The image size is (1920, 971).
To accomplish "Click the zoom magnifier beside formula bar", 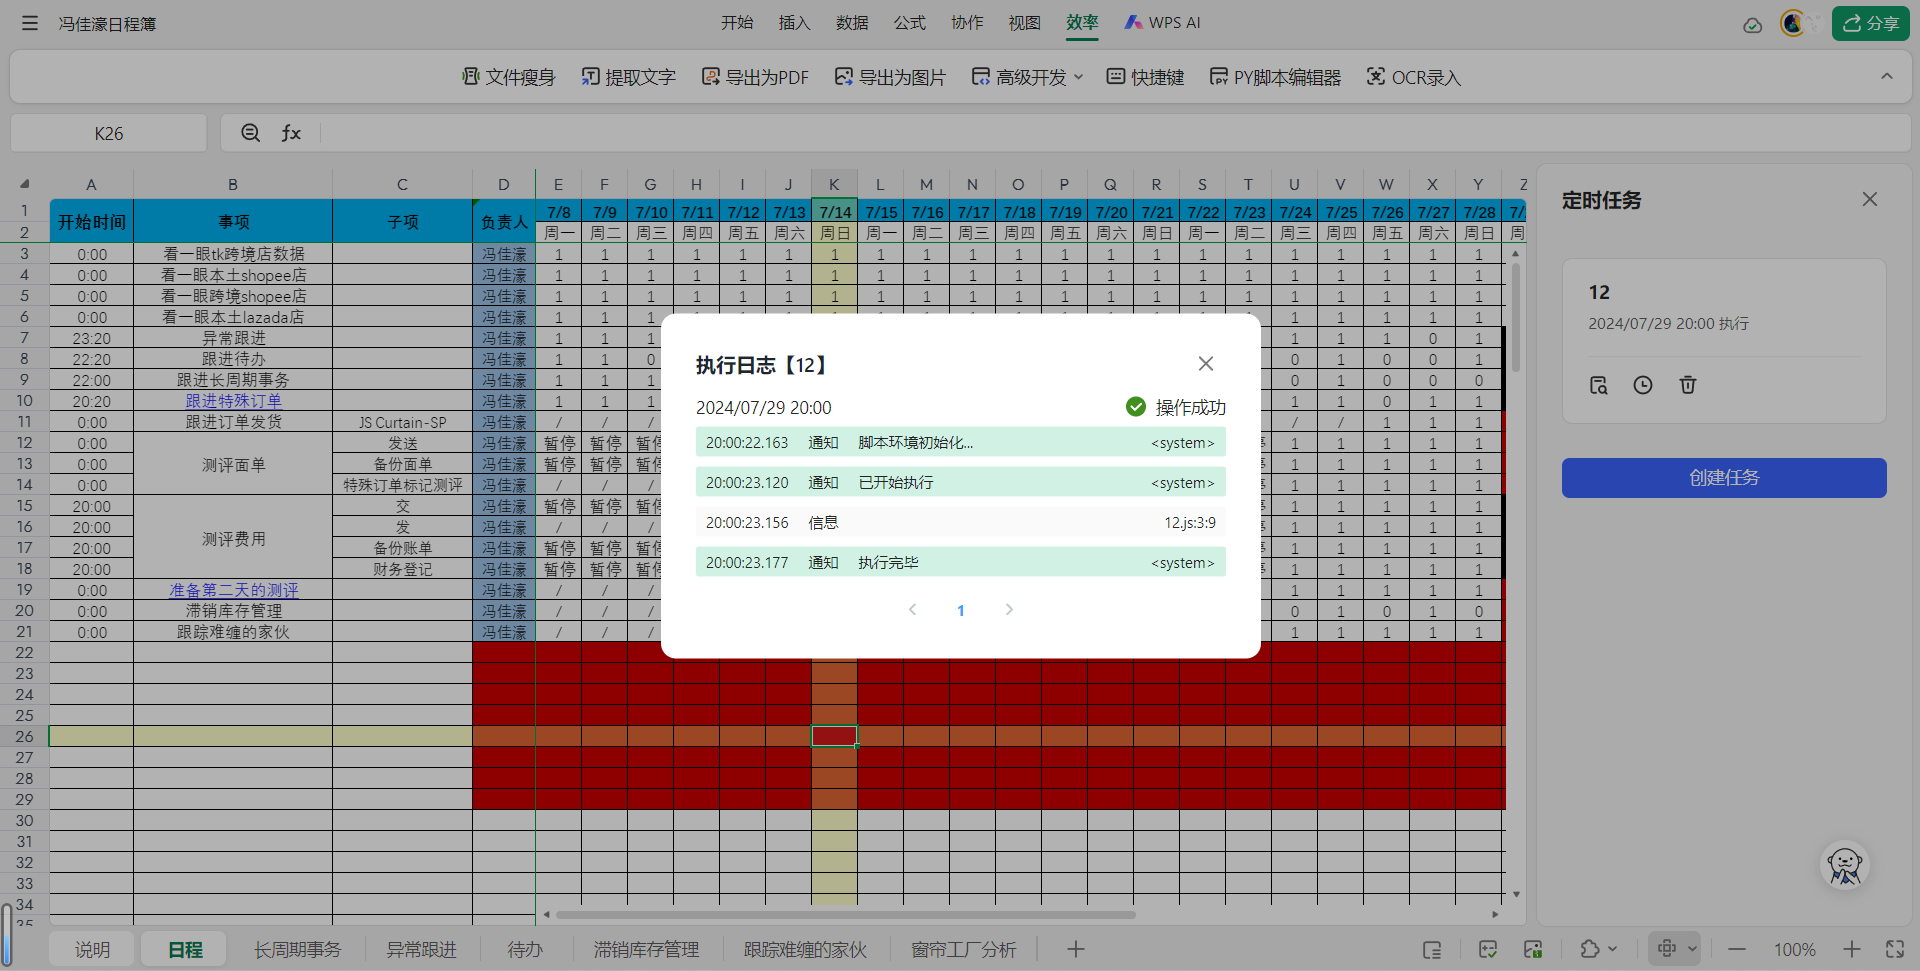I will pyautogui.click(x=251, y=133).
